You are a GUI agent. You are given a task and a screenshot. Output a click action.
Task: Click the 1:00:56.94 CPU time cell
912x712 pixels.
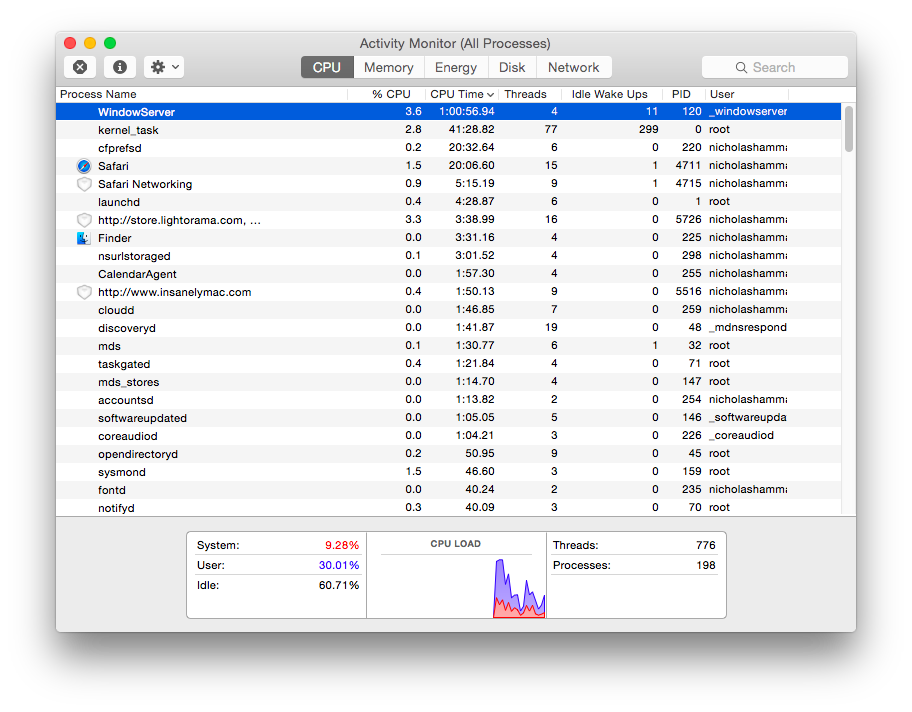466,112
